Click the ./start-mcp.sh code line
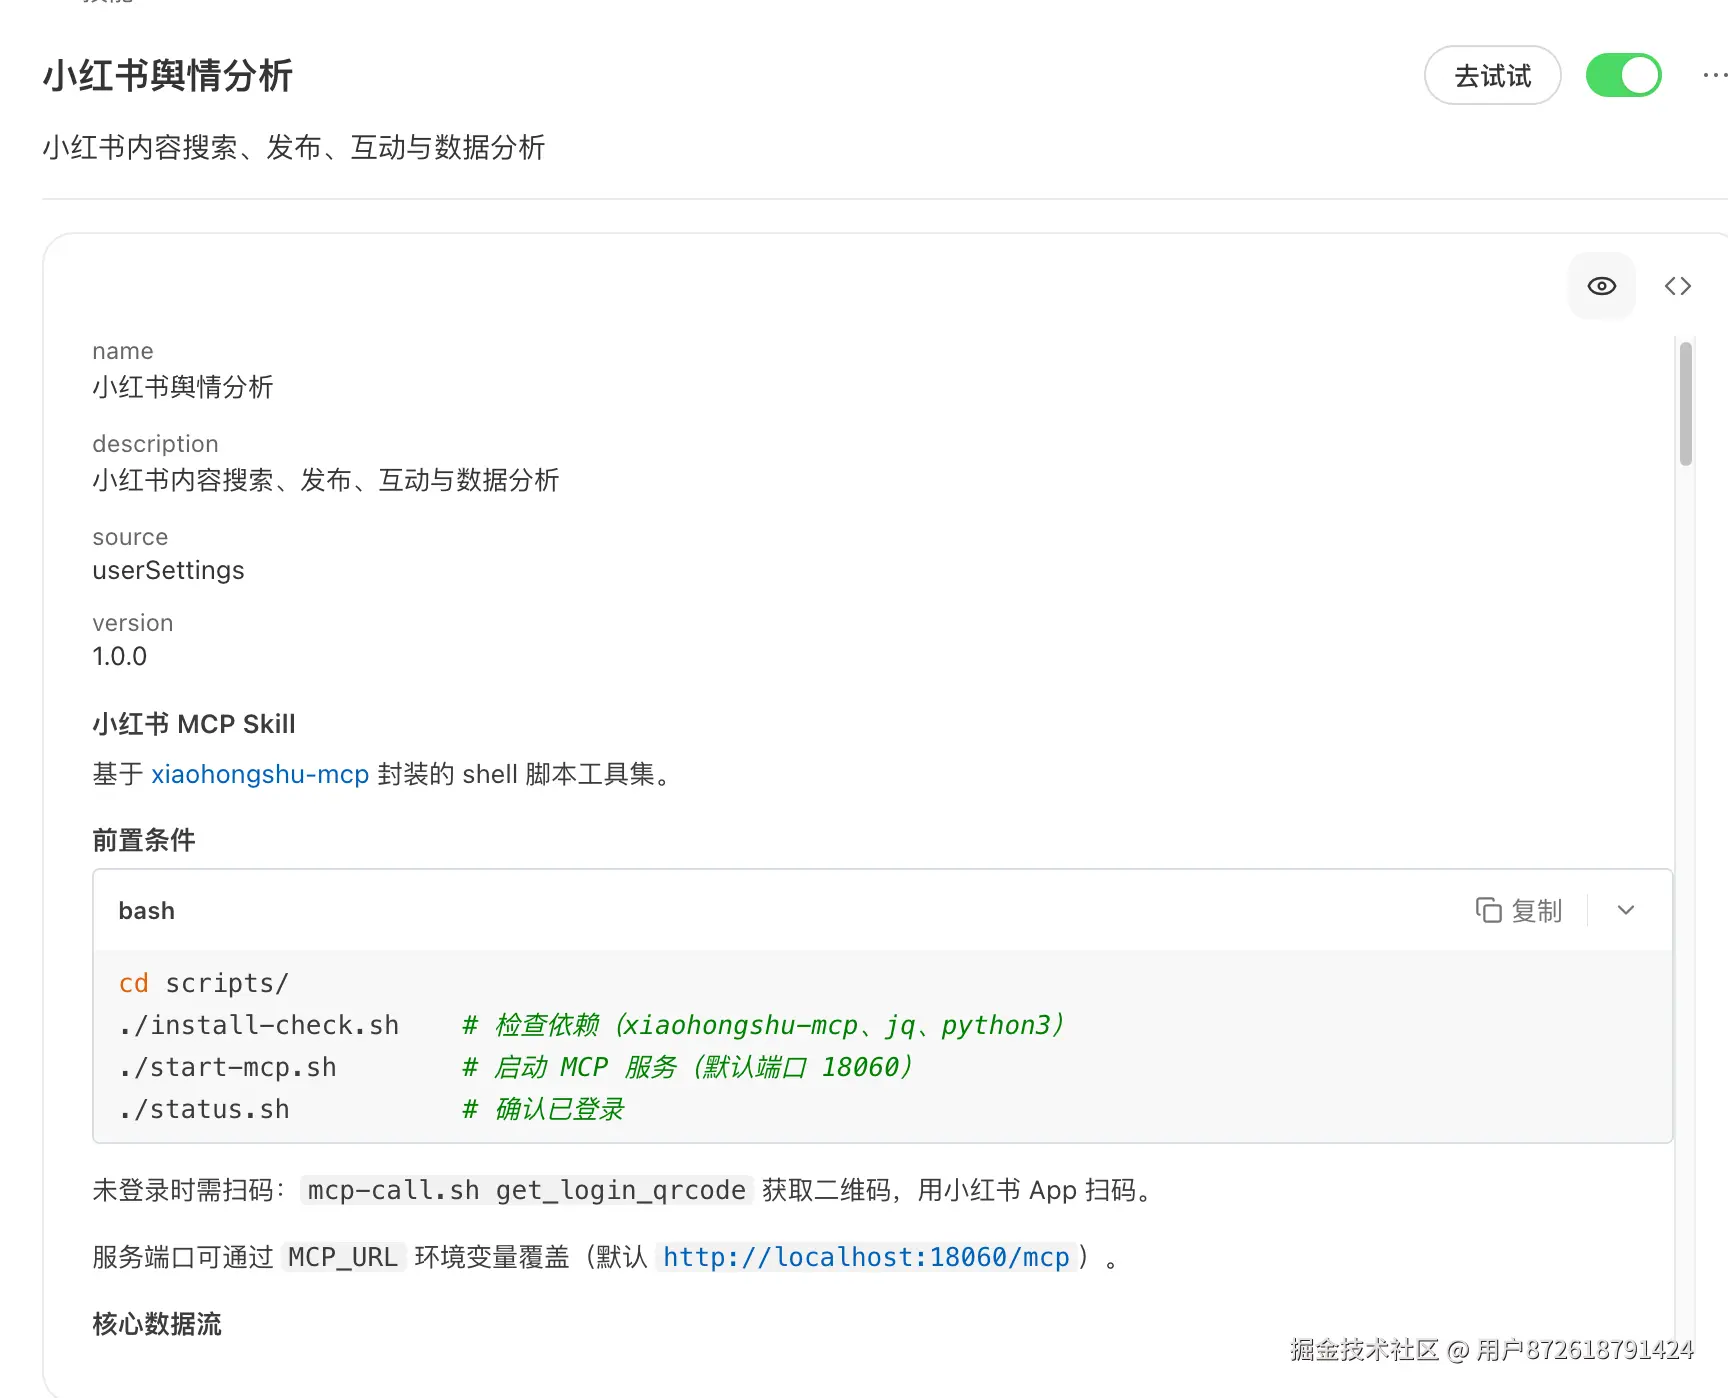The height and width of the screenshot is (1398, 1728). pyautogui.click(x=227, y=1067)
